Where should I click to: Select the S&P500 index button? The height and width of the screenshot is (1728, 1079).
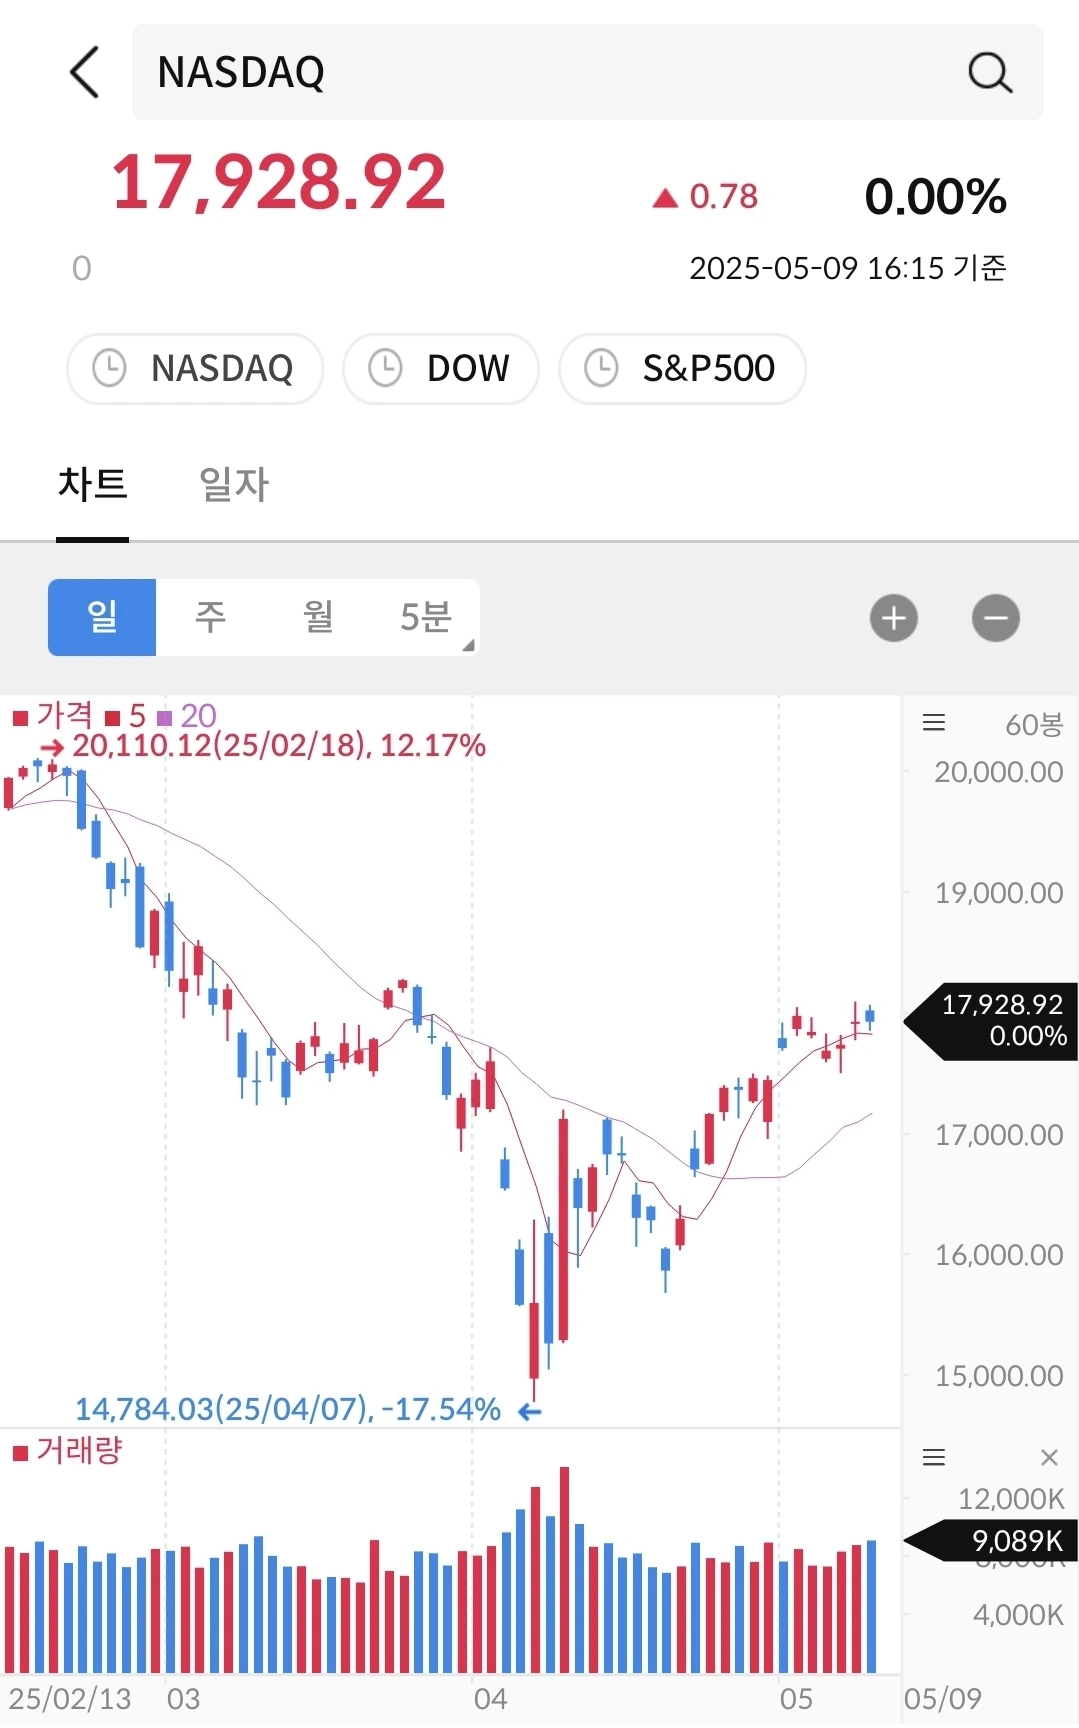tap(682, 368)
